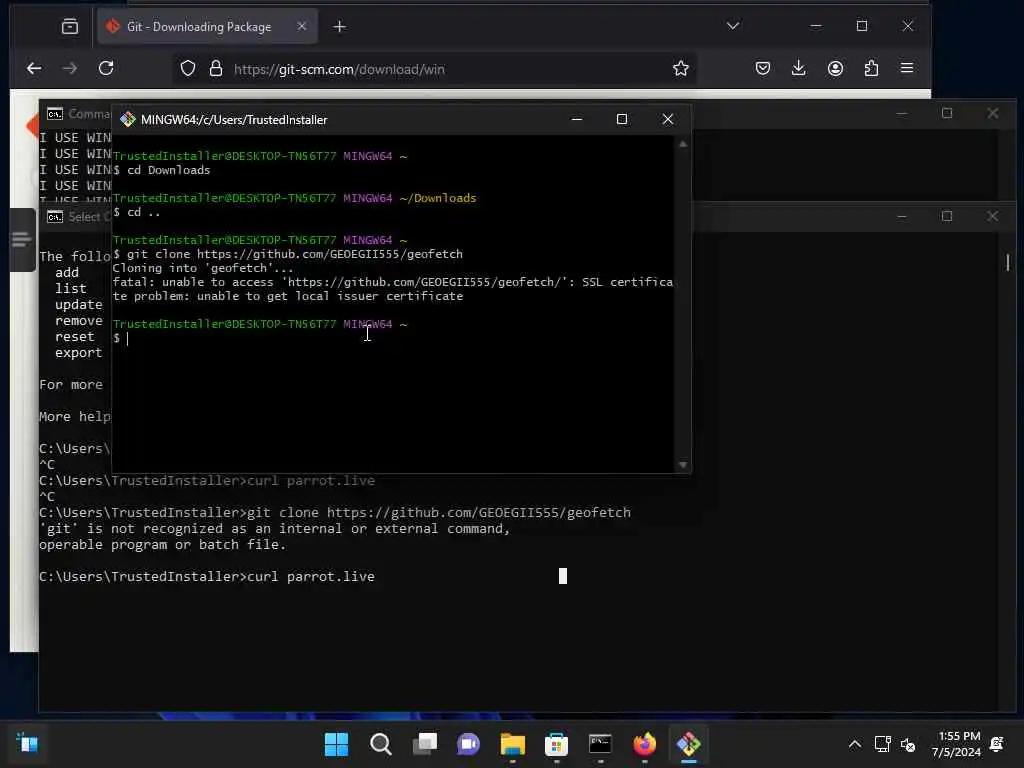This screenshot has height=768, width=1024.
Task: Open taskbar Search
Action: [x=381, y=744]
